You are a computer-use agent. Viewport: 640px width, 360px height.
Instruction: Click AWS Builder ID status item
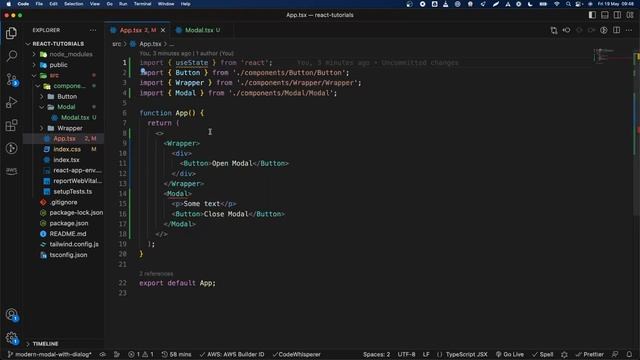232,354
